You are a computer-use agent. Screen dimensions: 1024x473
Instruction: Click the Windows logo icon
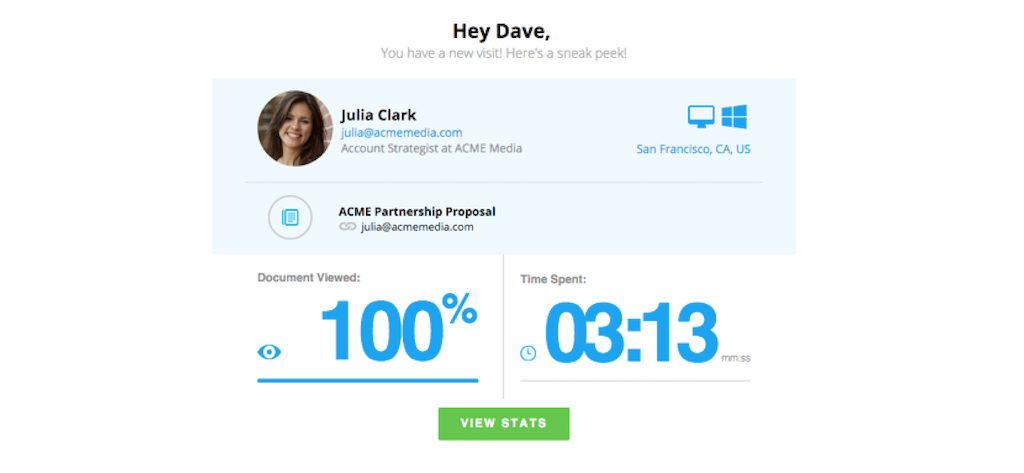tap(734, 117)
